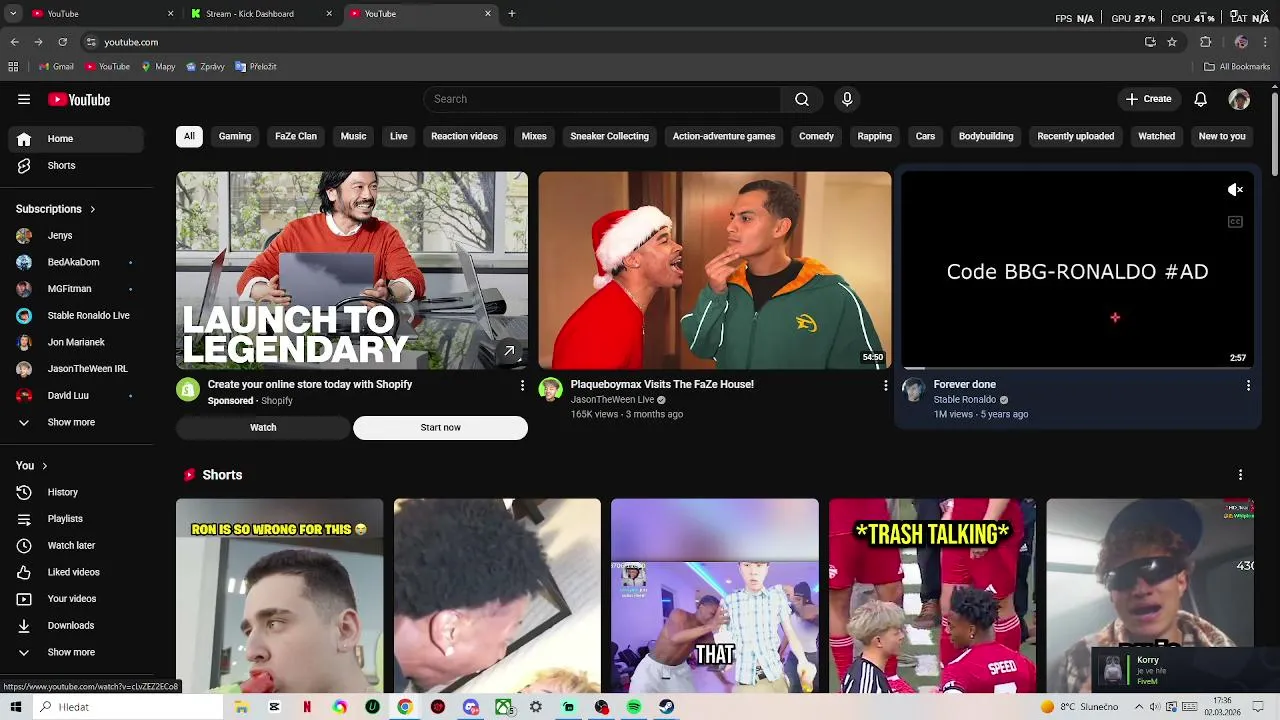This screenshot has width=1280, height=720.
Task: Show more subscriptions
Action: click(76, 422)
